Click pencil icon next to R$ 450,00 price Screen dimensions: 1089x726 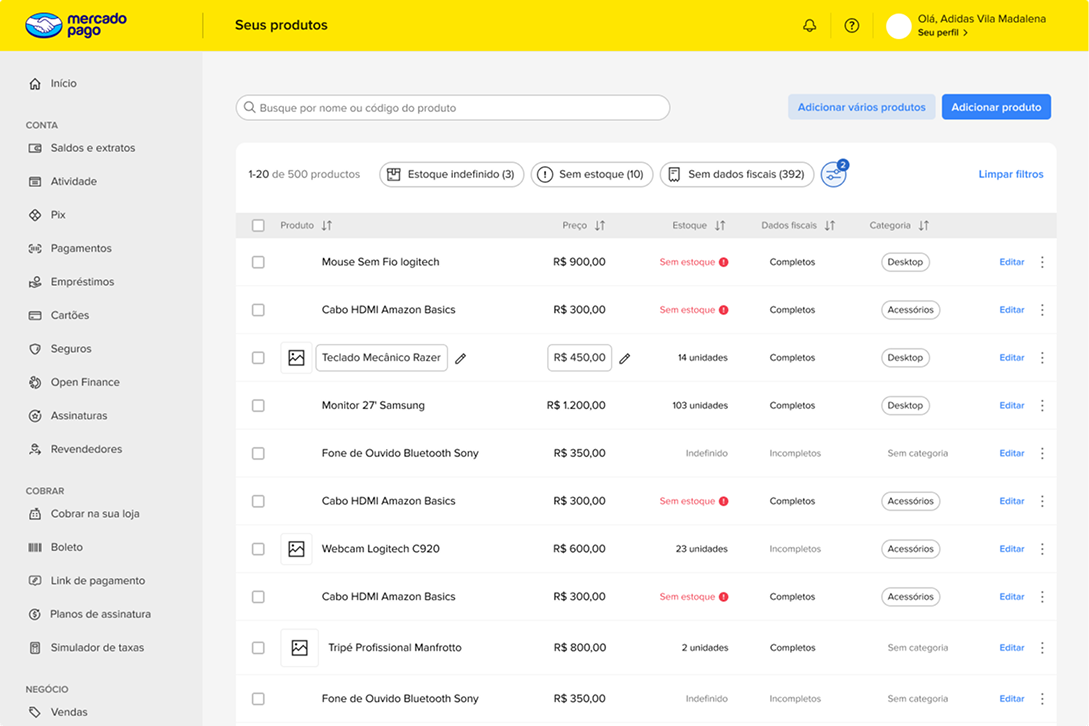pos(624,358)
